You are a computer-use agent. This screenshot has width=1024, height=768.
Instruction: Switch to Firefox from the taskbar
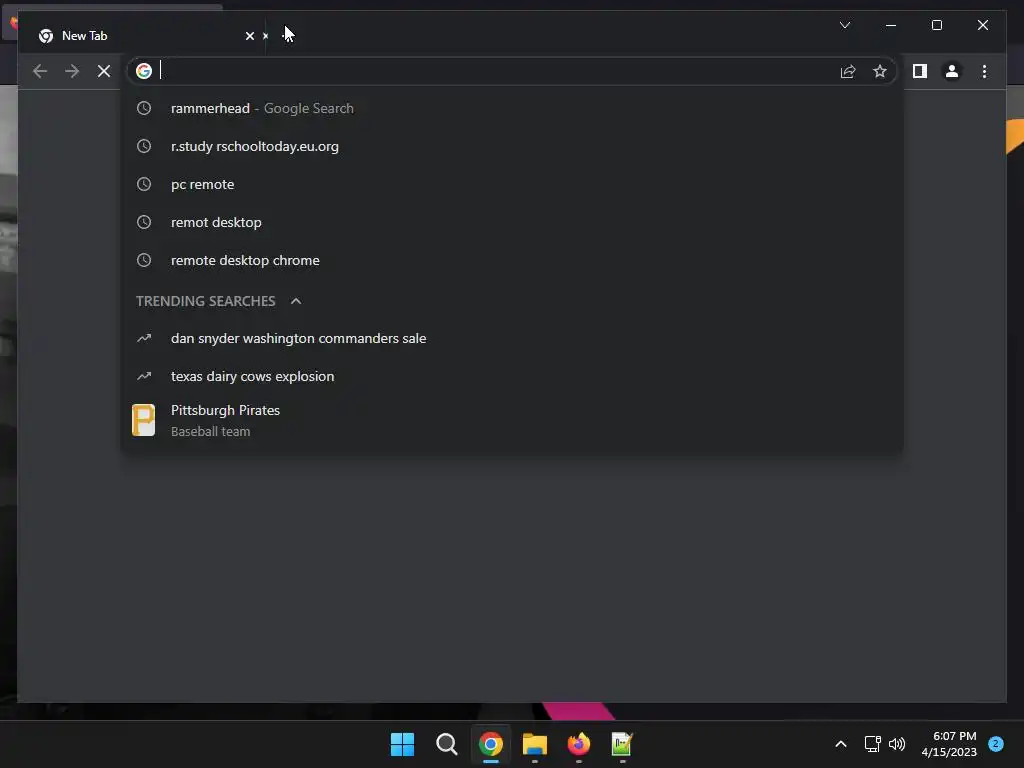(x=579, y=744)
